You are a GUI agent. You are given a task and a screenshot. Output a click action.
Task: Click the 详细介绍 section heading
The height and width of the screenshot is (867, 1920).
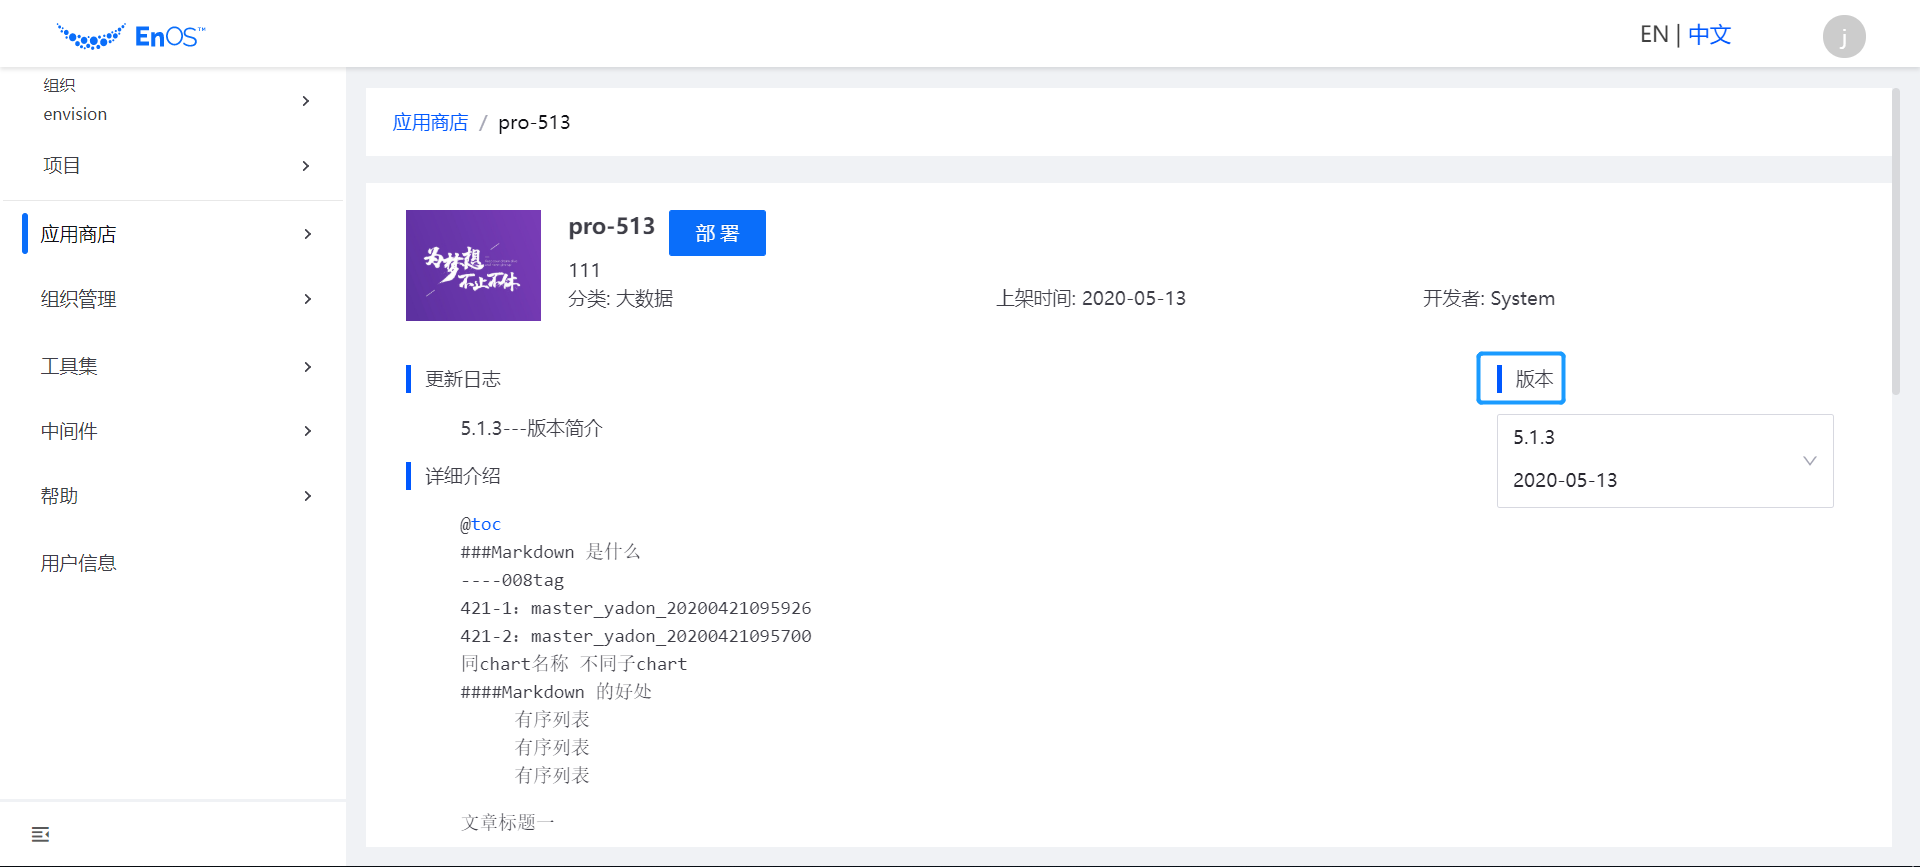(462, 476)
